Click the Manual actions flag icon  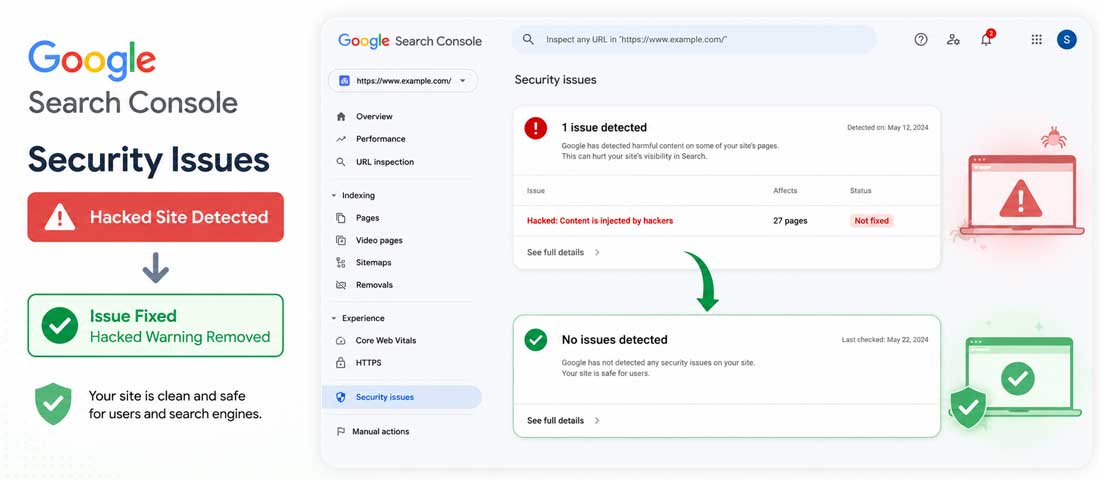click(x=341, y=432)
